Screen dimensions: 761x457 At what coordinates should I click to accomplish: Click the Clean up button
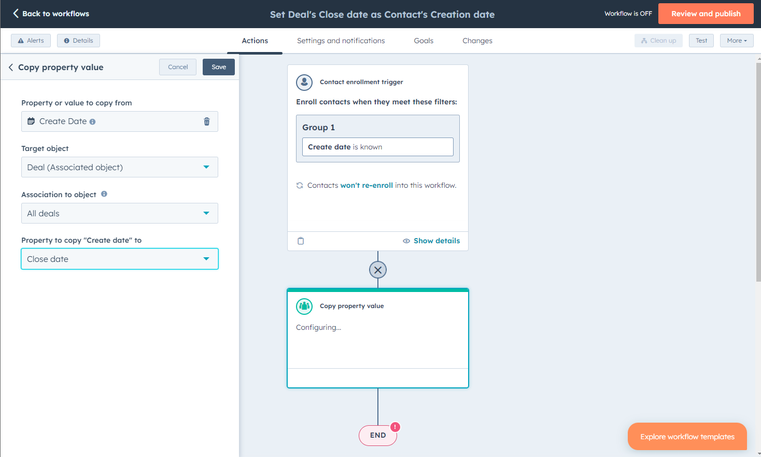click(658, 41)
